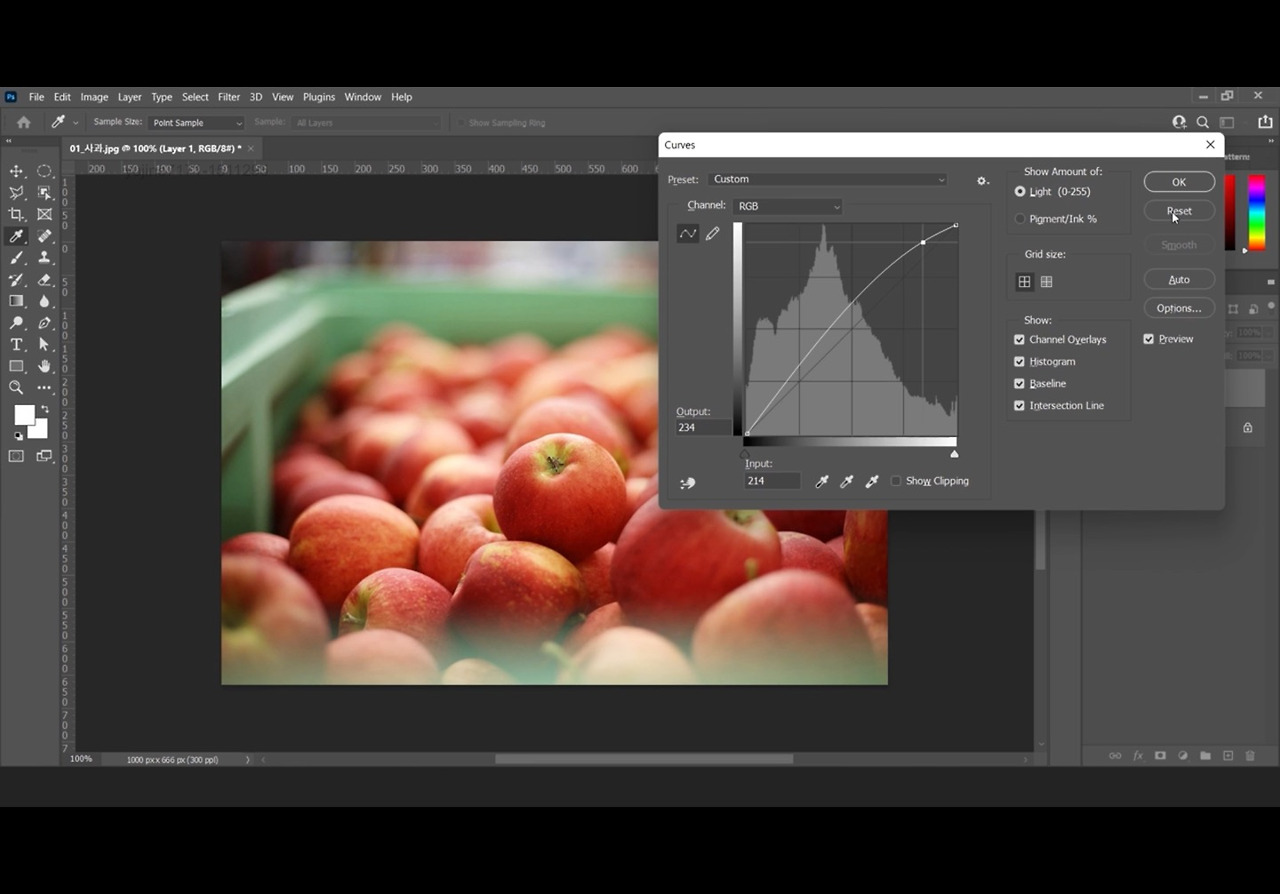Uncheck the Histogram checkbox
Screen dimensions: 1280x894
point(1019,362)
